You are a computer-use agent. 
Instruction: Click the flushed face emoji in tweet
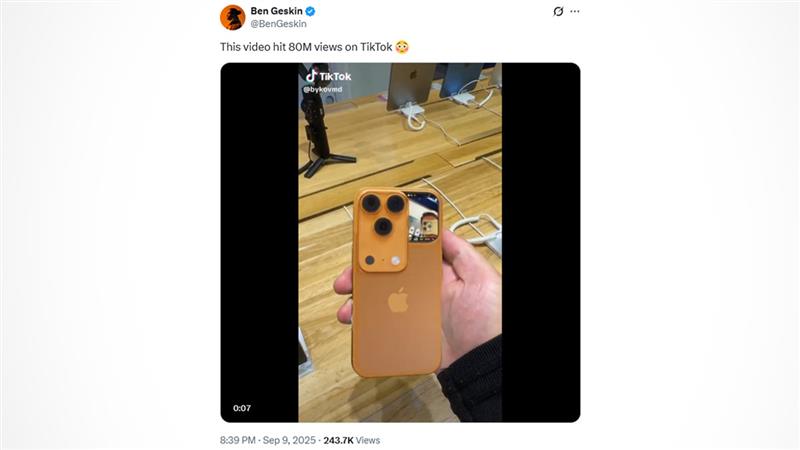[x=402, y=47]
